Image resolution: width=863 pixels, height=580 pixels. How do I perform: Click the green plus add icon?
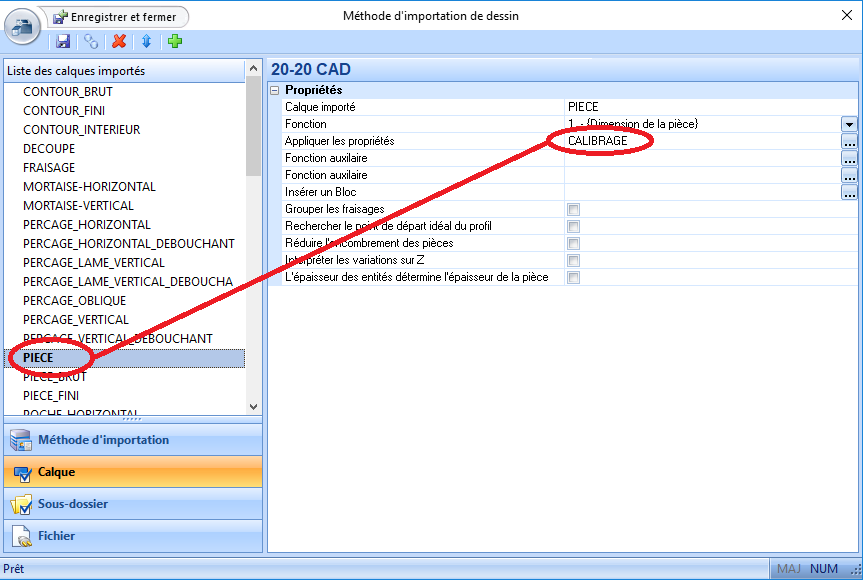pyautogui.click(x=175, y=41)
